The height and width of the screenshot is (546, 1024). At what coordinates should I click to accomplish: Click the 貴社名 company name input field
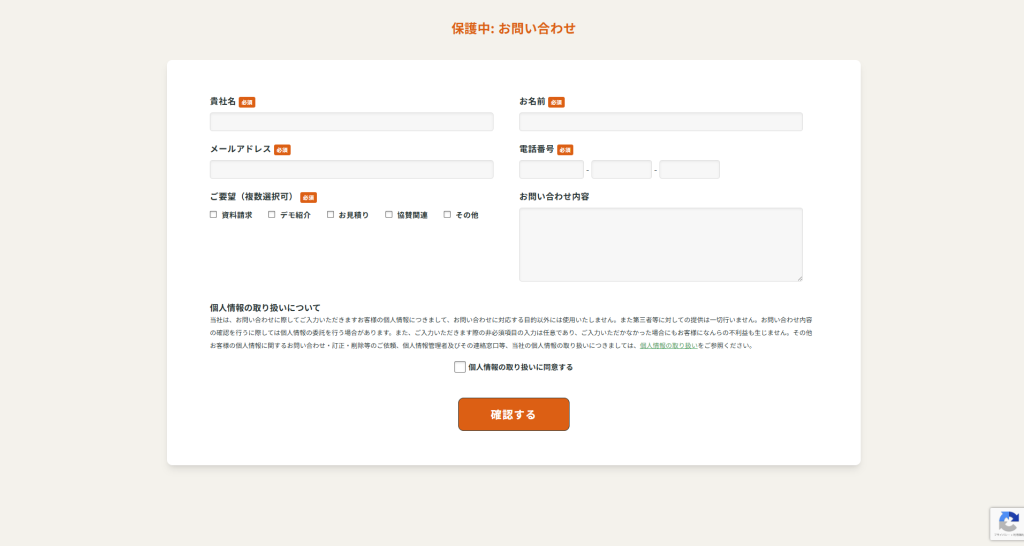pos(351,122)
